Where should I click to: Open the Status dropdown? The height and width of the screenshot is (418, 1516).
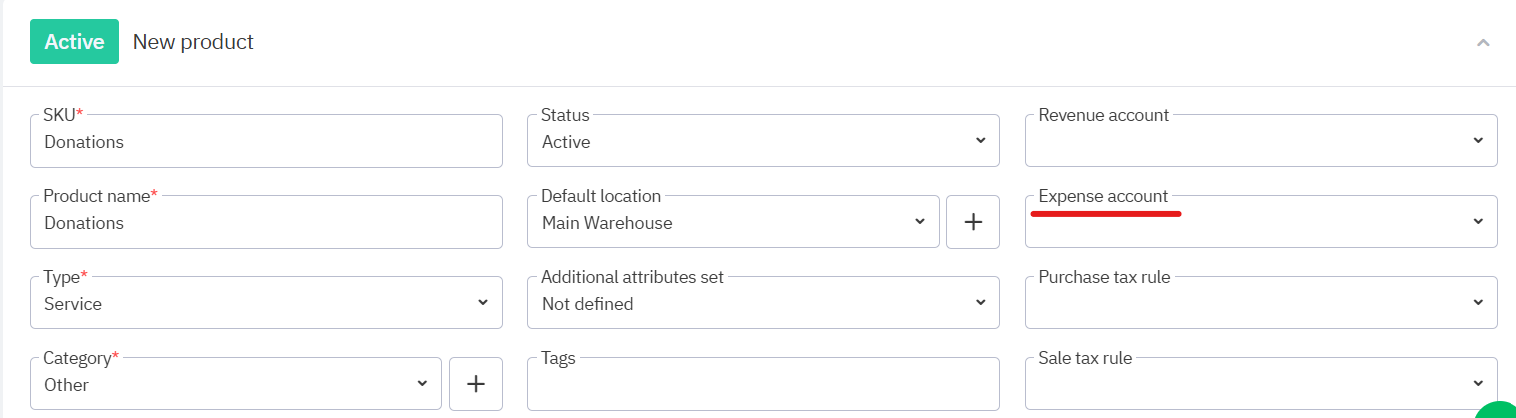[762, 142]
